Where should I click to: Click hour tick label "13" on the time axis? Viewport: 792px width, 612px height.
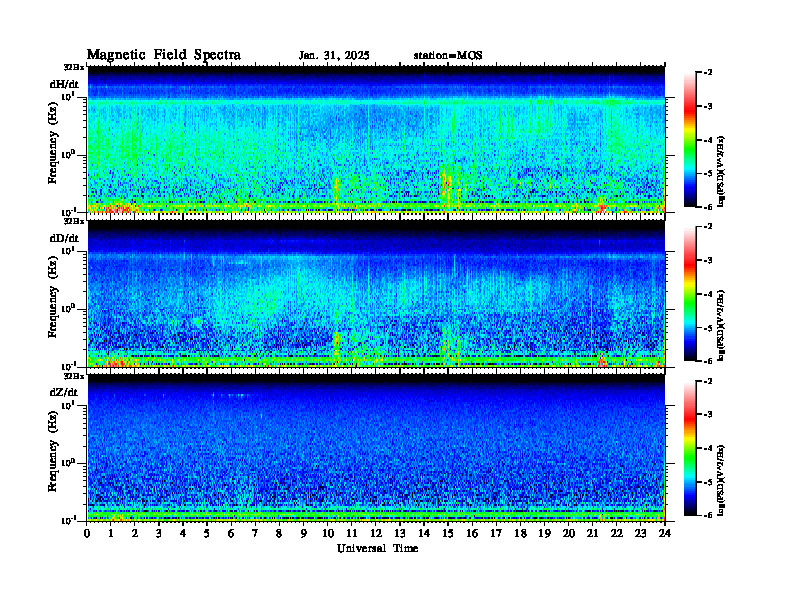pyautogui.click(x=400, y=534)
